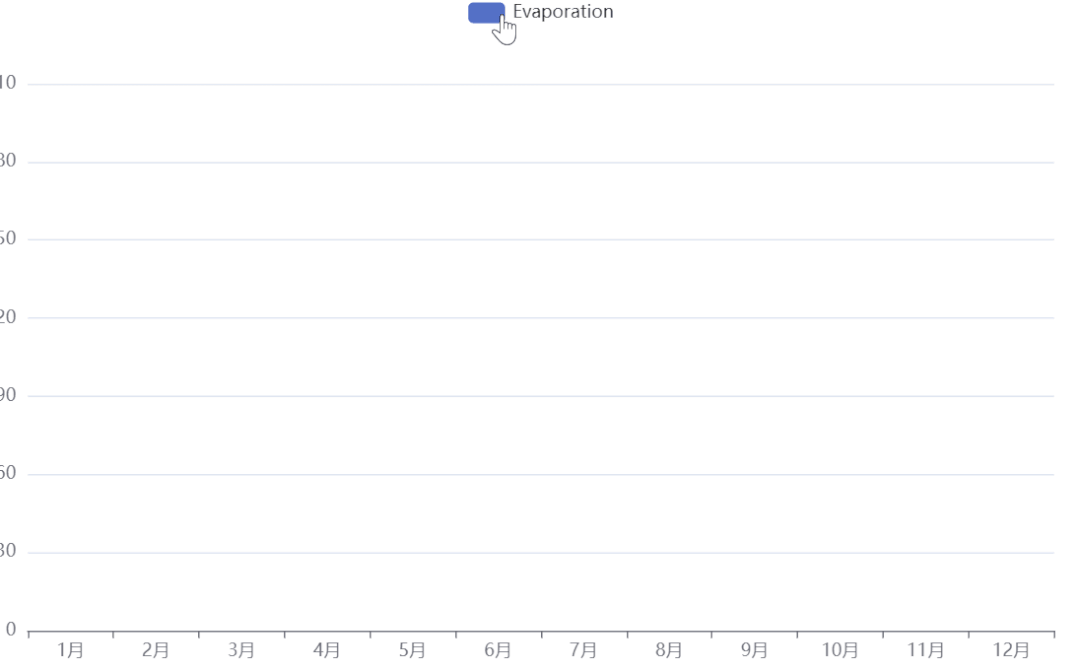Click the 8月 axis label
This screenshot has height=672, width=1079.
pos(669,650)
